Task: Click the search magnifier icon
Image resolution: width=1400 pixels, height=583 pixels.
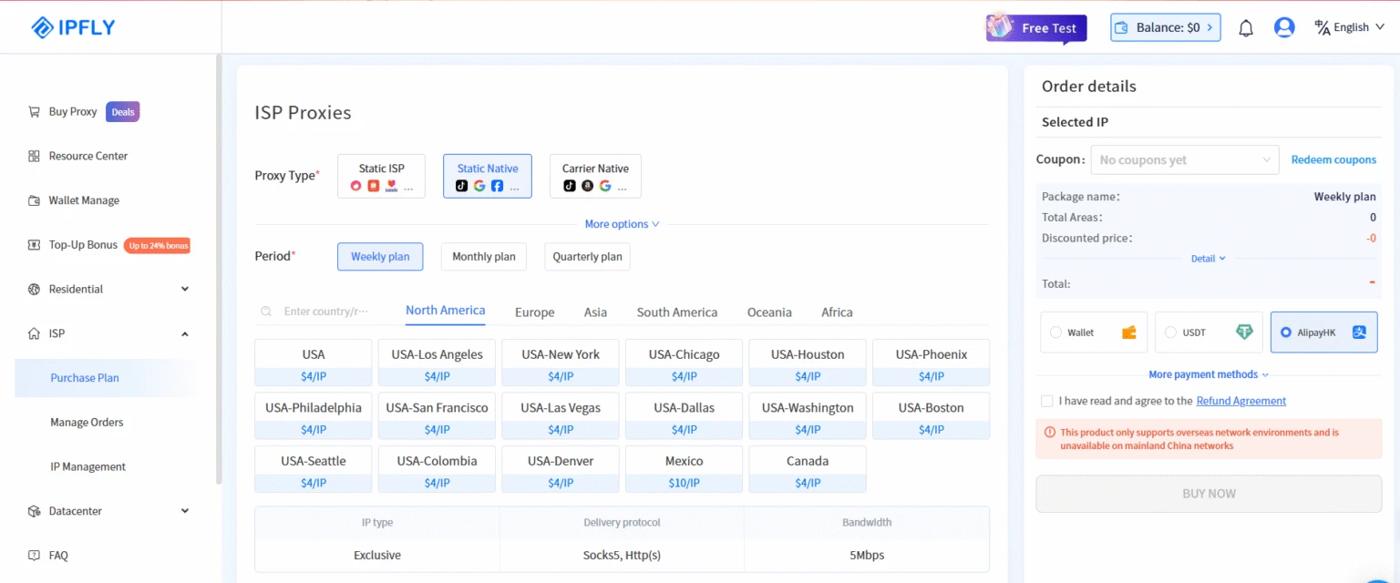Action: tap(266, 312)
